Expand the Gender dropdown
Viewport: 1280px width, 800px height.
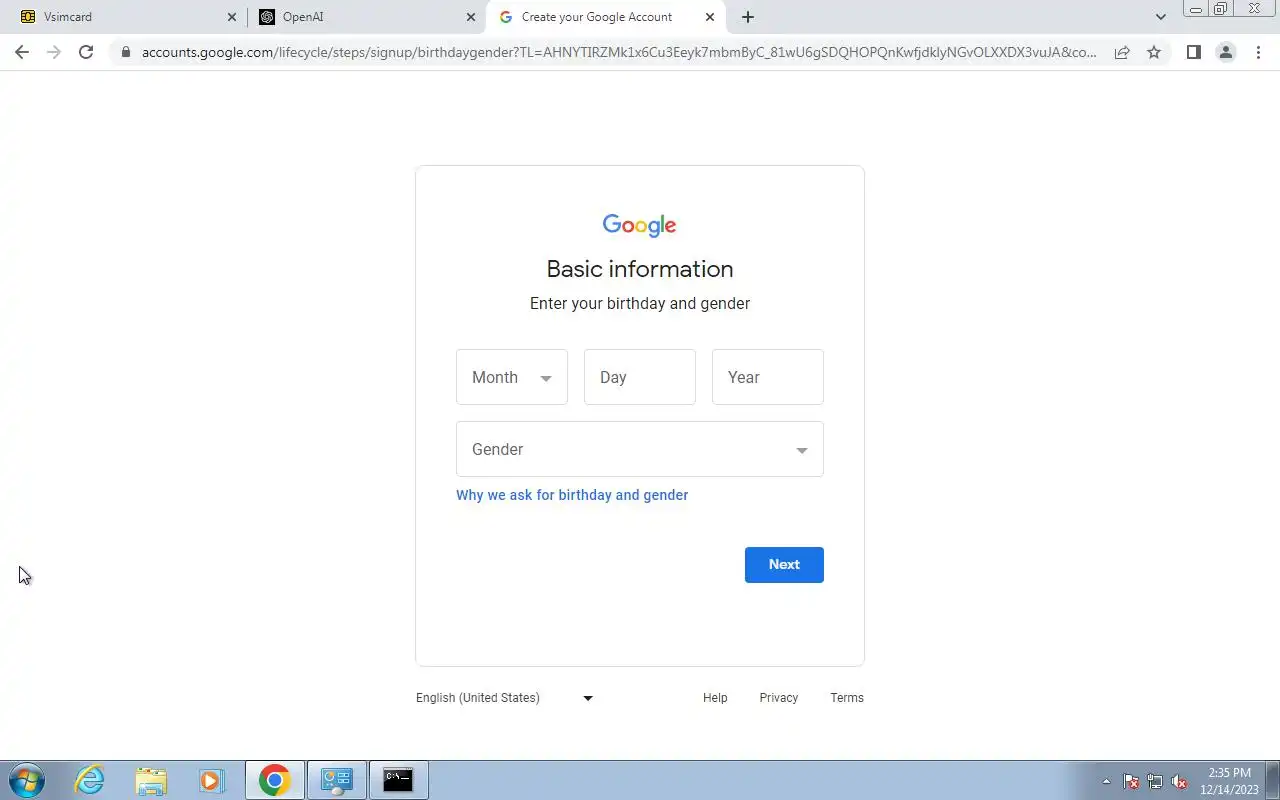click(640, 449)
